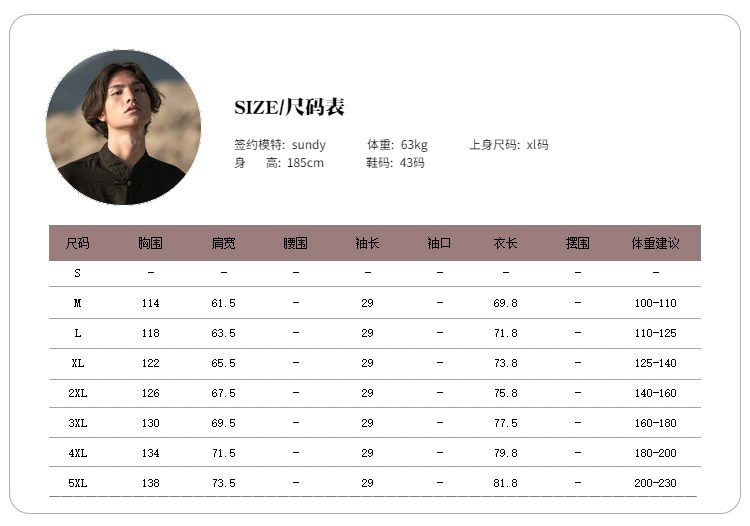Image resolution: width=750 pixels, height=526 pixels.
Task: Click the shoulder width 61.5 cell
Action: coord(223,303)
